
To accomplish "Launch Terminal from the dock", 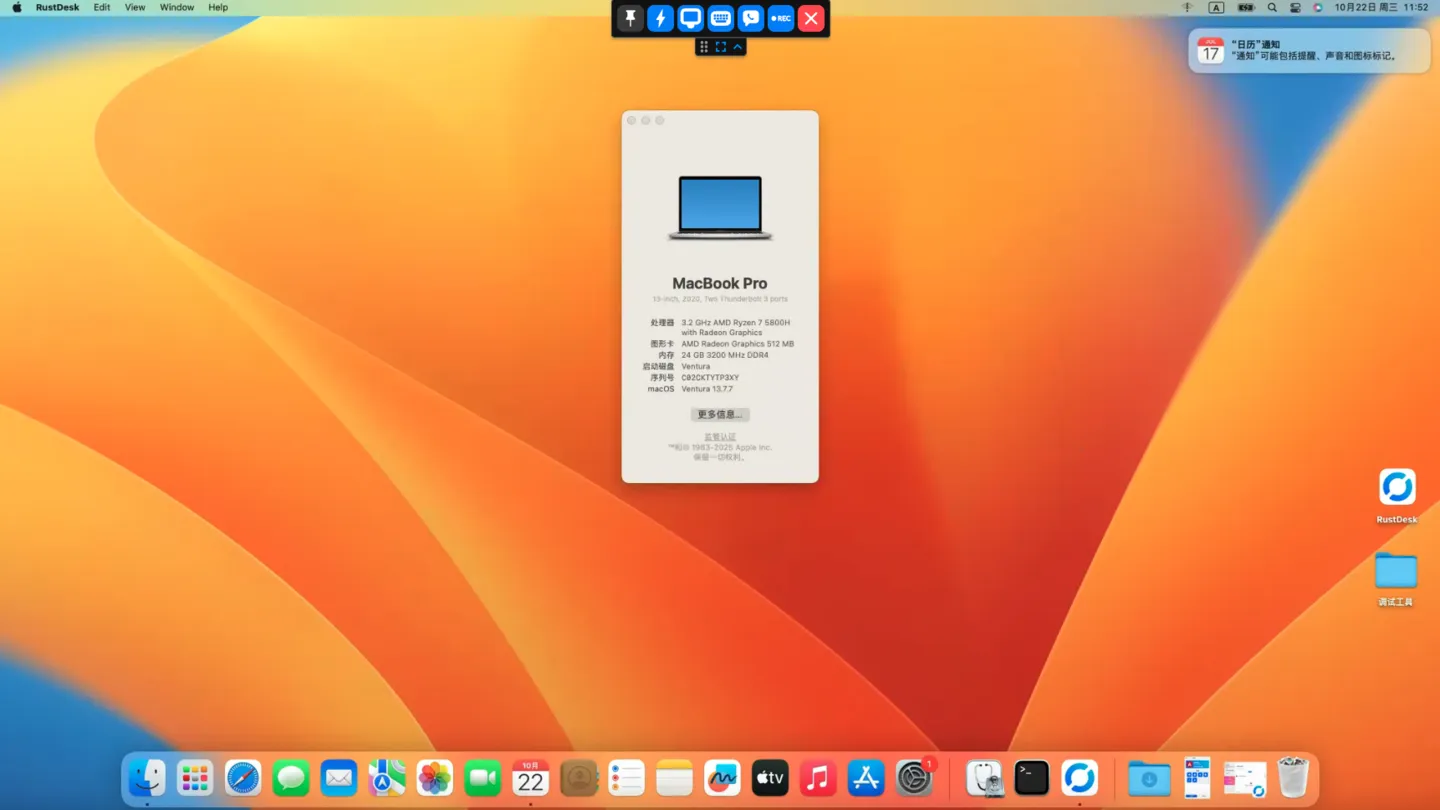I will pyautogui.click(x=1031, y=777).
